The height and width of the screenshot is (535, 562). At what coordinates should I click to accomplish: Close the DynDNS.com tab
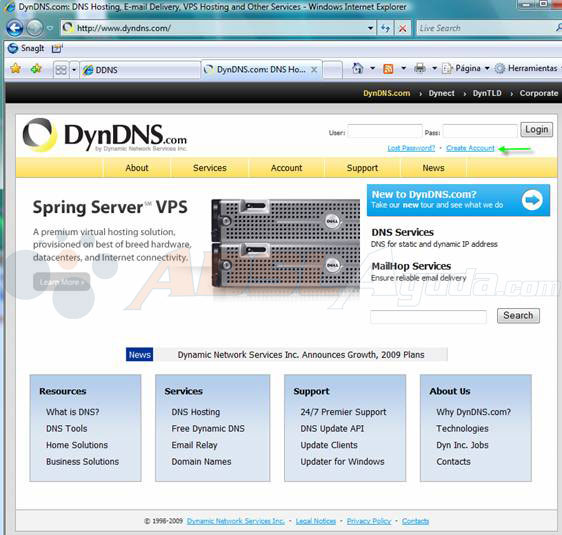tap(314, 70)
